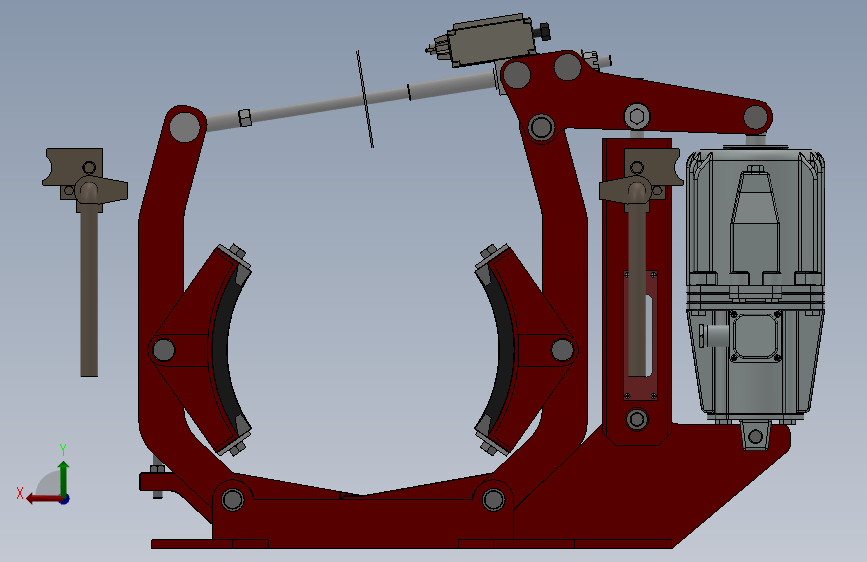Click the blue Z axis dot of the triad
Viewport: 867px width, 562px height.
65,499
